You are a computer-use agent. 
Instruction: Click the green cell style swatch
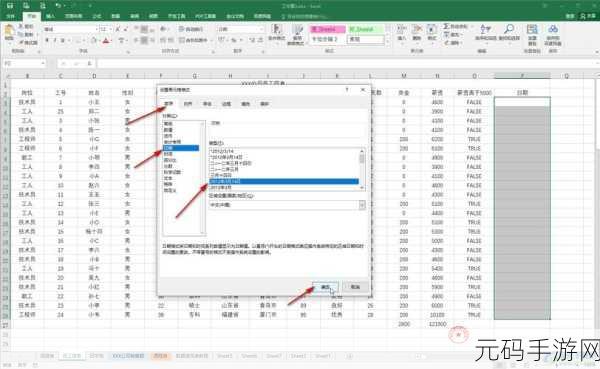(x=365, y=29)
